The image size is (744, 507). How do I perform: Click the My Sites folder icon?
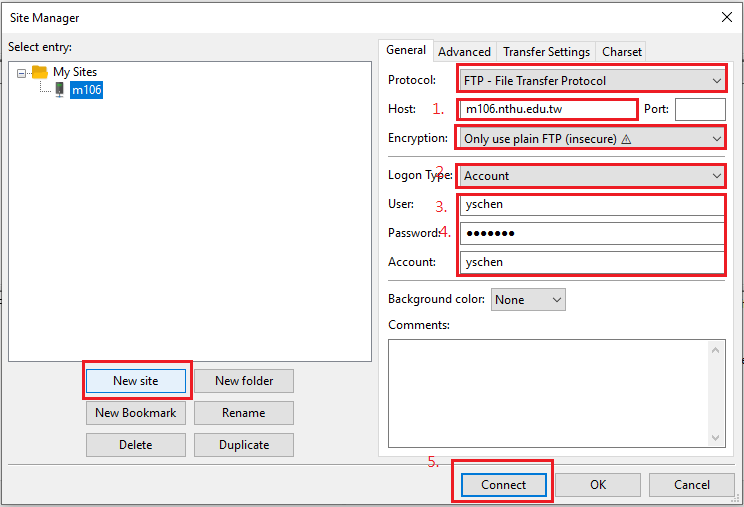(x=39, y=72)
